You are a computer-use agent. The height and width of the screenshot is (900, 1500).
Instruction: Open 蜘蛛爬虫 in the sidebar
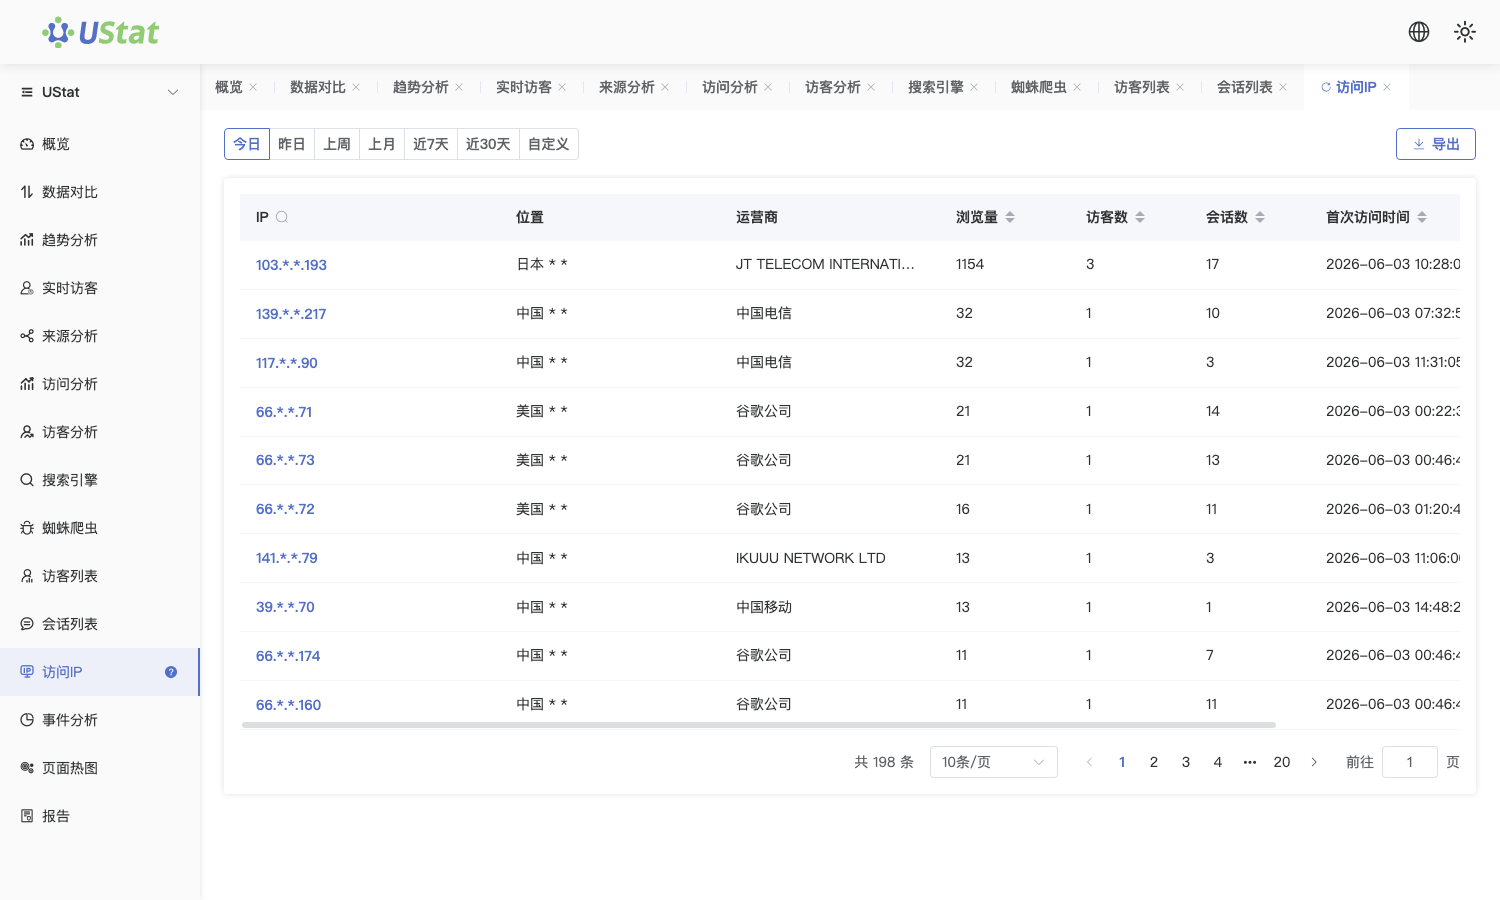coord(100,528)
